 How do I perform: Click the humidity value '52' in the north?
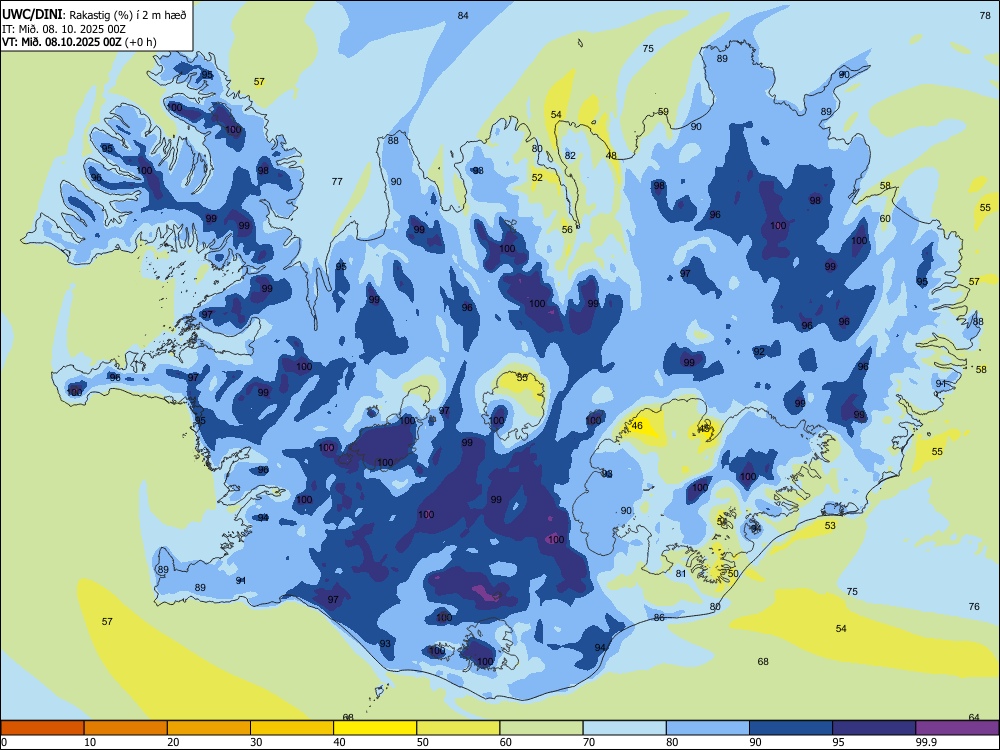537,177
